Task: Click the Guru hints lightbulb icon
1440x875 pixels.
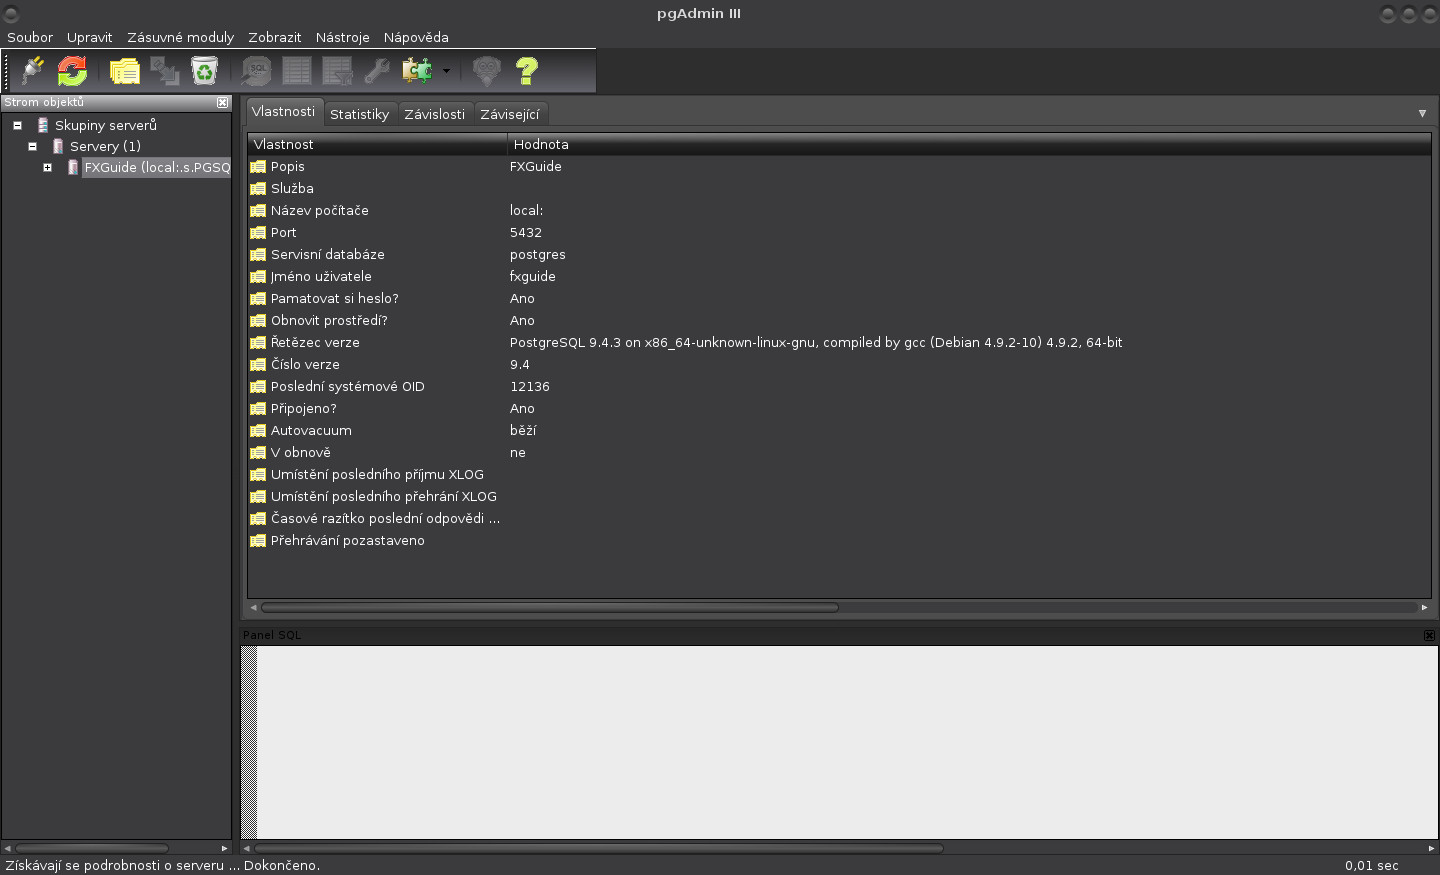Action: [486, 70]
